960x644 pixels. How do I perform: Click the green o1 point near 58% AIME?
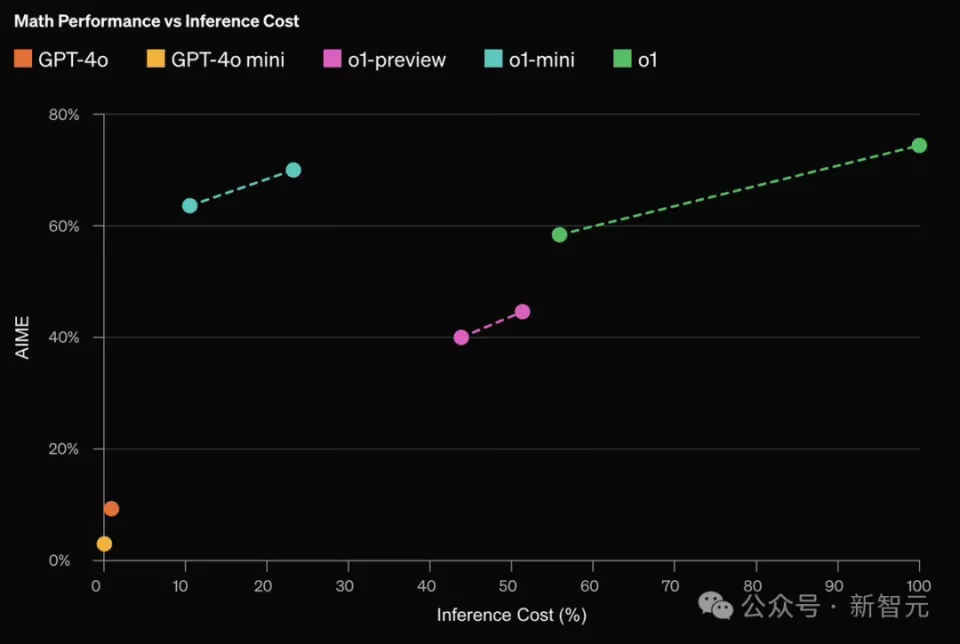559,235
